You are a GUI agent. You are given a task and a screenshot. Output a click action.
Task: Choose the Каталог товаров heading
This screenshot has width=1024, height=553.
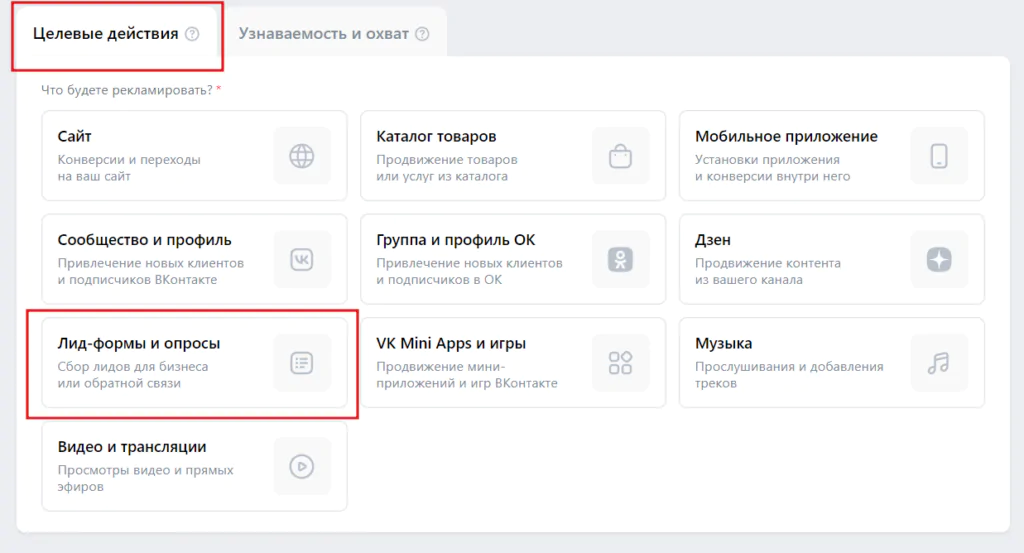tap(436, 136)
